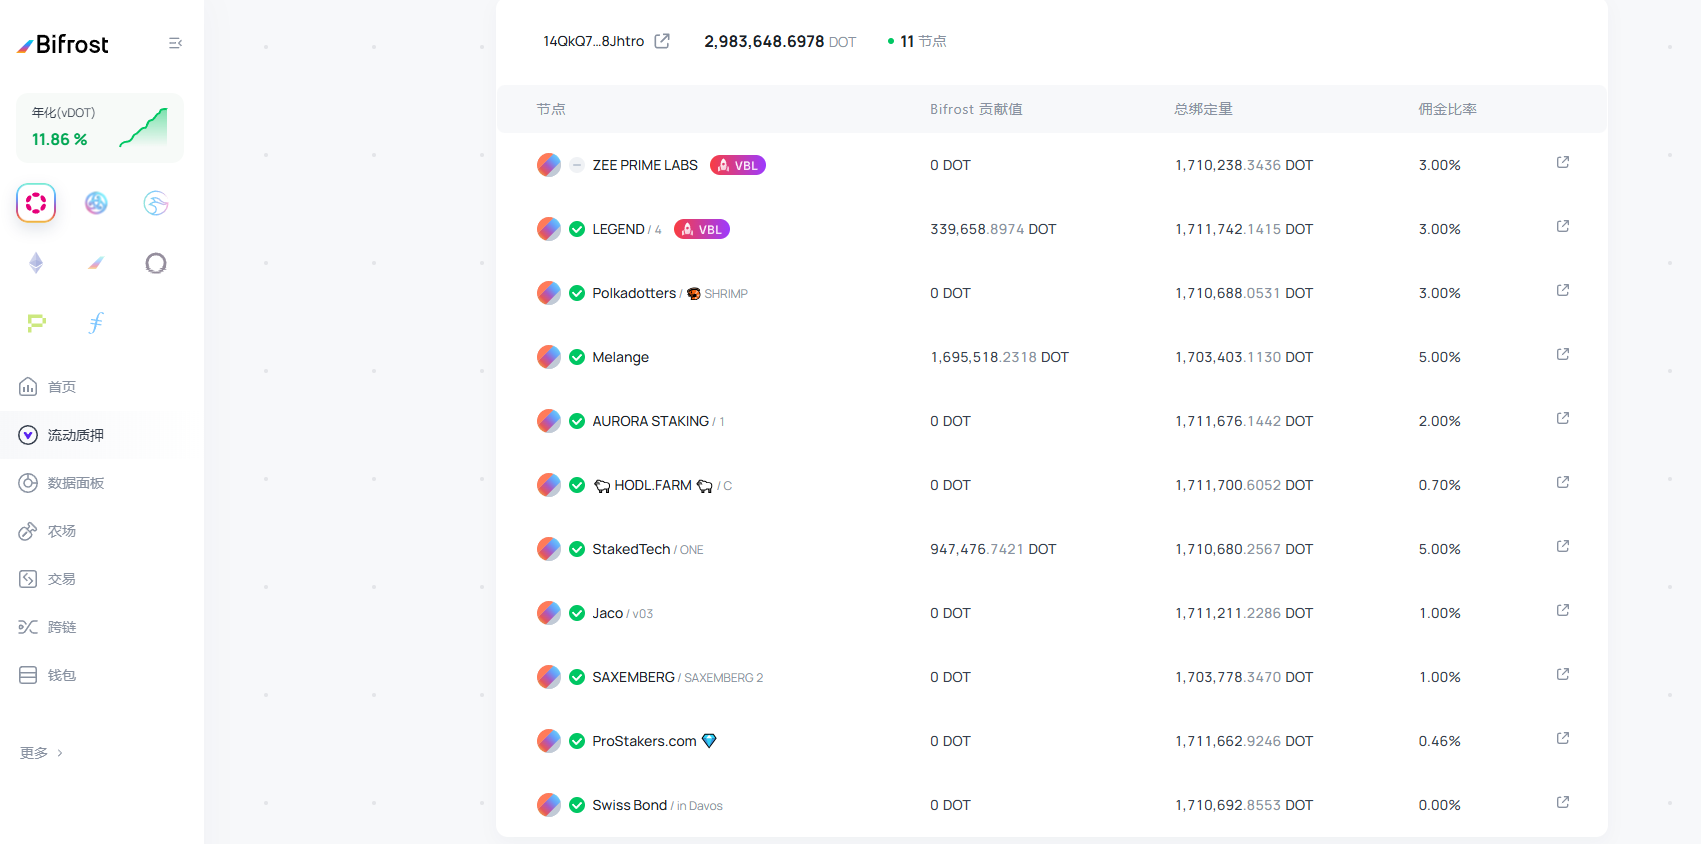Select the Moonbeam token icon in sidebar
Image resolution: width=1701 pixels, height=844 pixels.
(156, 203)
